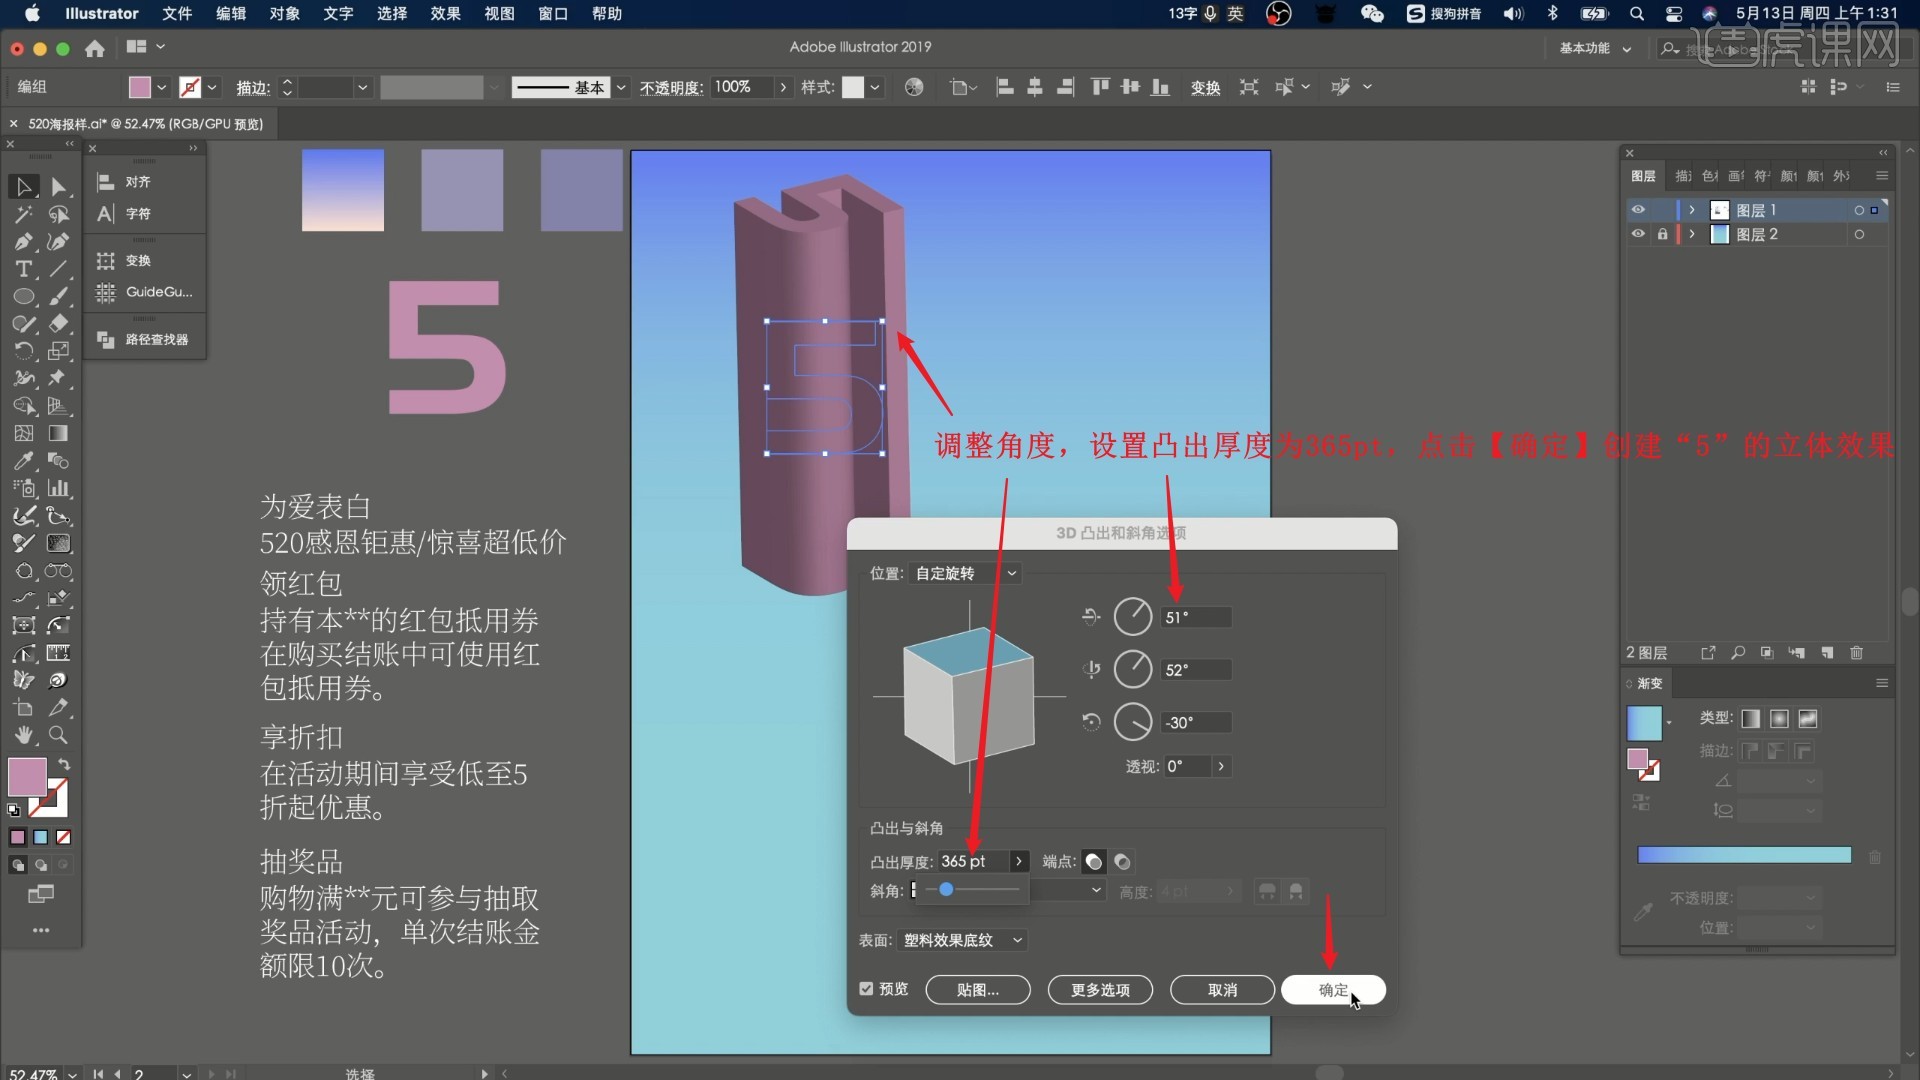
Task: Select the 520海报样.ai document tab
Action: (145, 124)
